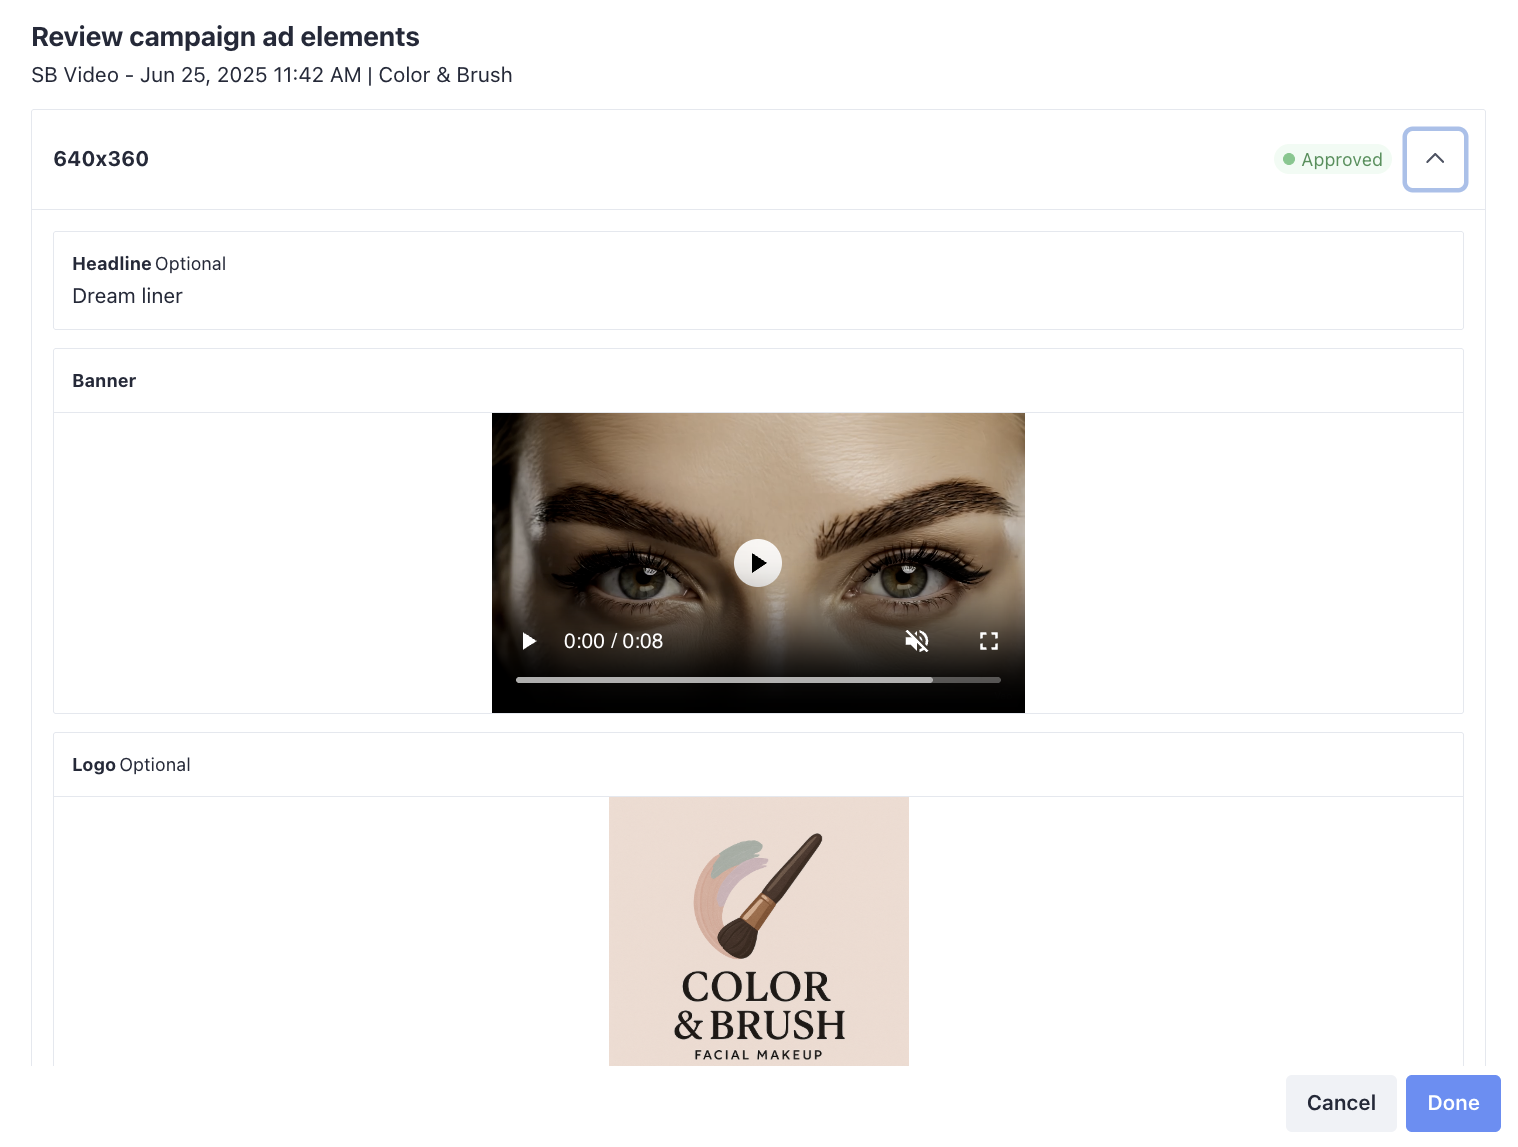Viewport: 1518px width, 1147px height.
Task: Open video in fullscreen mode
Action: click(989, 641)
